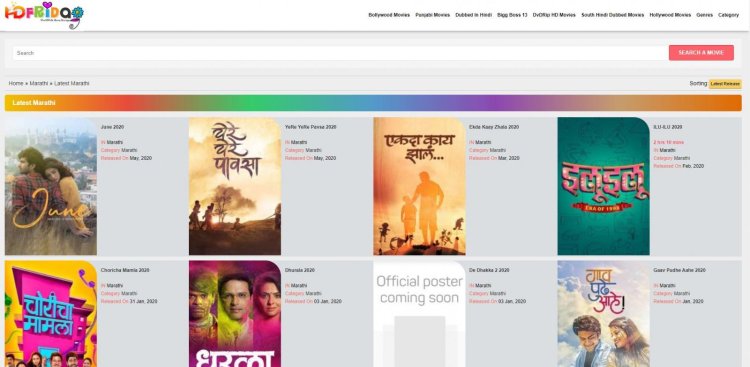Viewport: 750px width, 367px height.
Task: Click De Dhakka 2 2020 title
Action: (x=489, y=270)
